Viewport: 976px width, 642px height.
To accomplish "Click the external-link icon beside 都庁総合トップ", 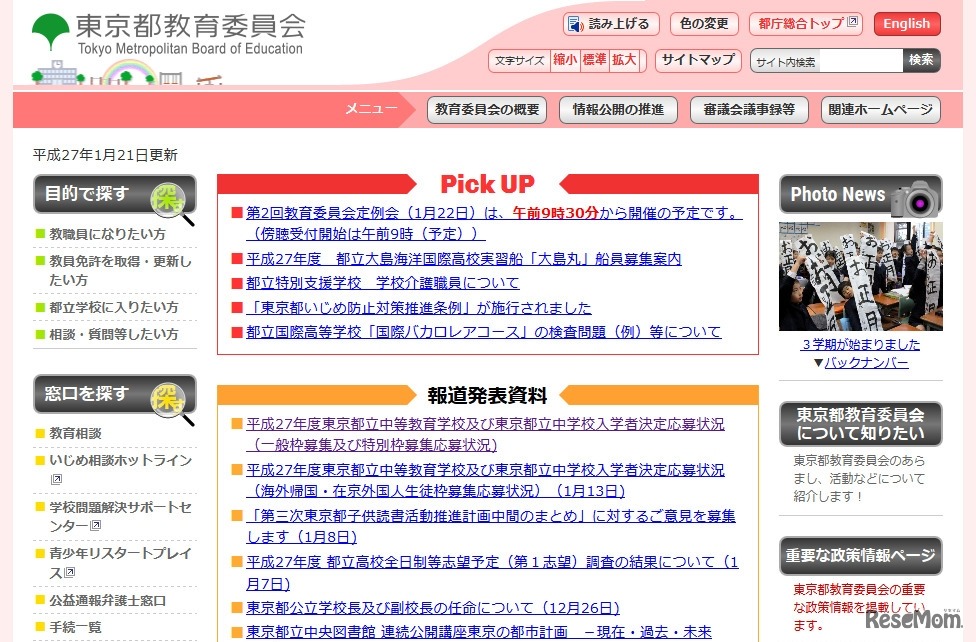I will click(853, 22).
